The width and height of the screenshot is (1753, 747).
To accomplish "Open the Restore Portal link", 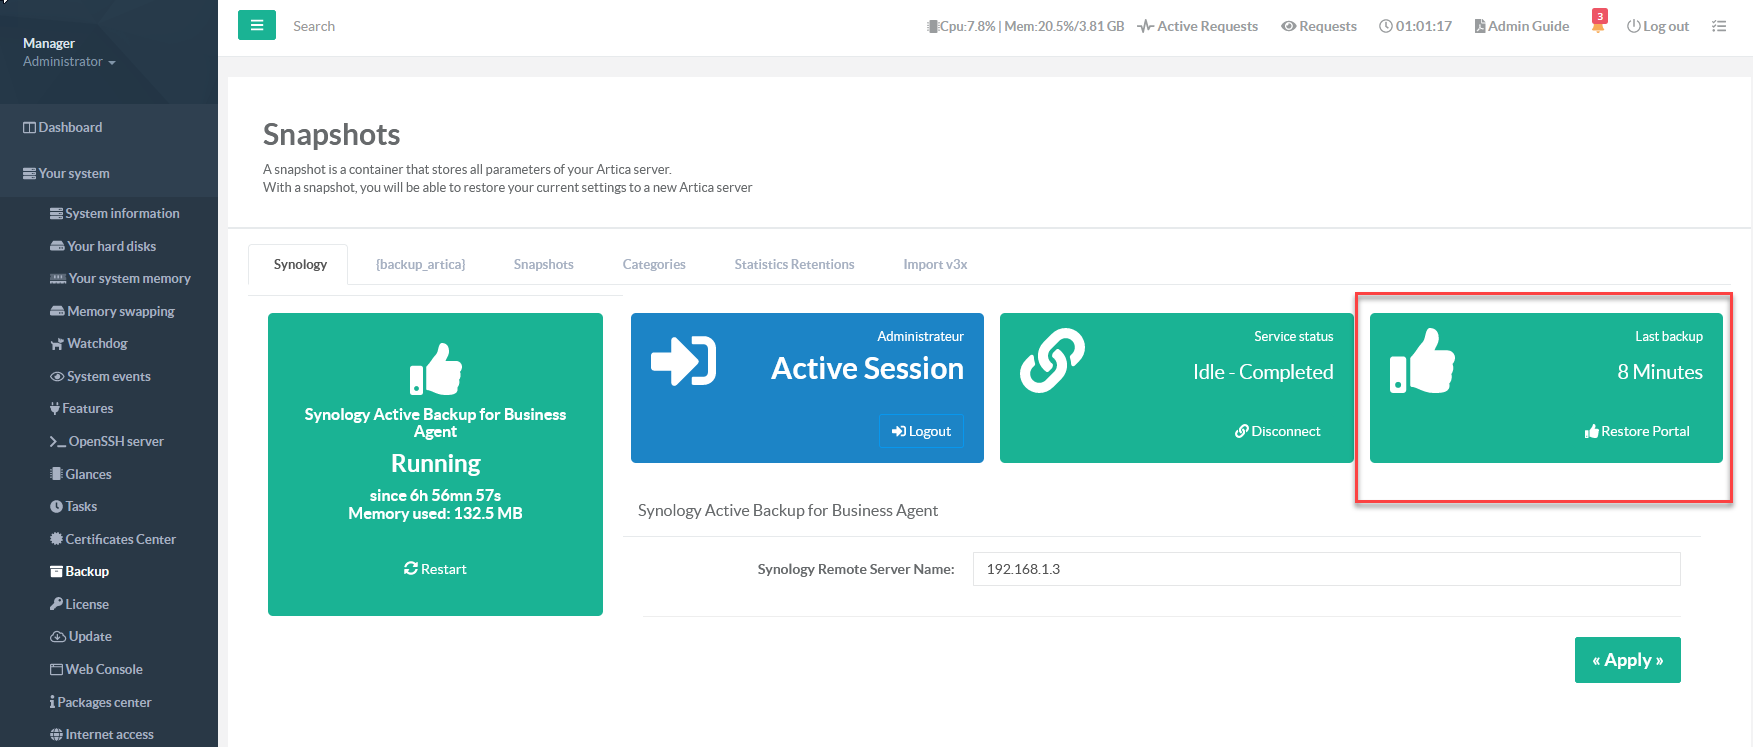I will tap(1637, 431).
